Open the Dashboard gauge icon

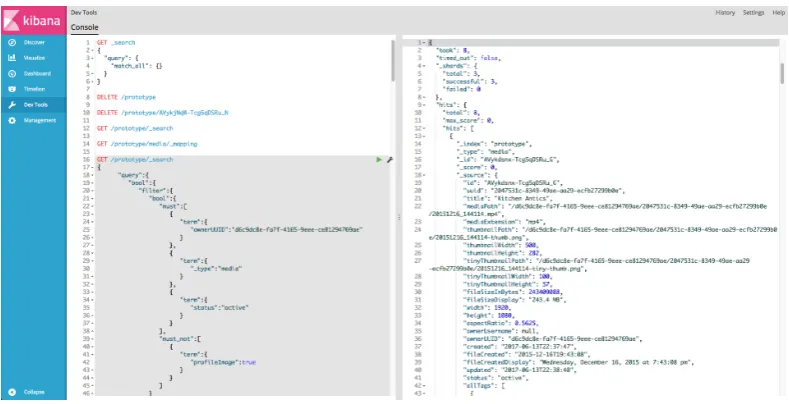click(13, 74)
